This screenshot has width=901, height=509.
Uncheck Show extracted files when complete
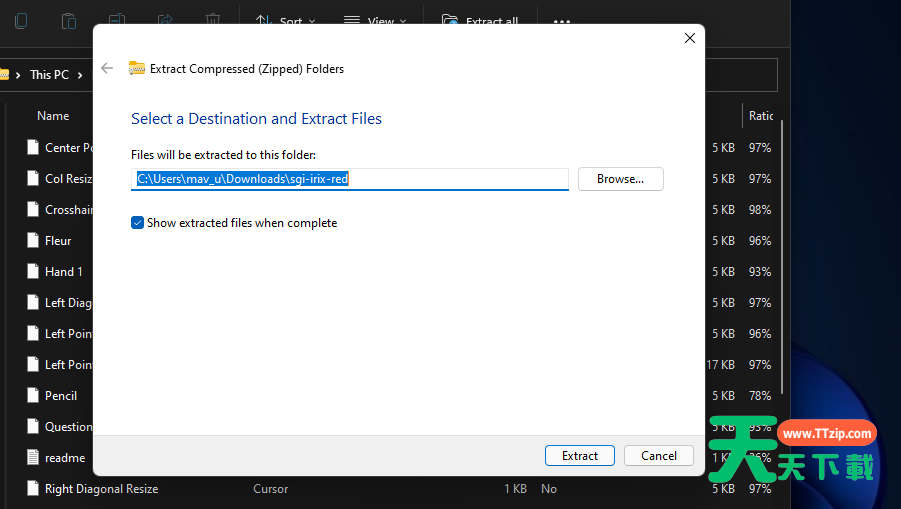coord(138,223)
